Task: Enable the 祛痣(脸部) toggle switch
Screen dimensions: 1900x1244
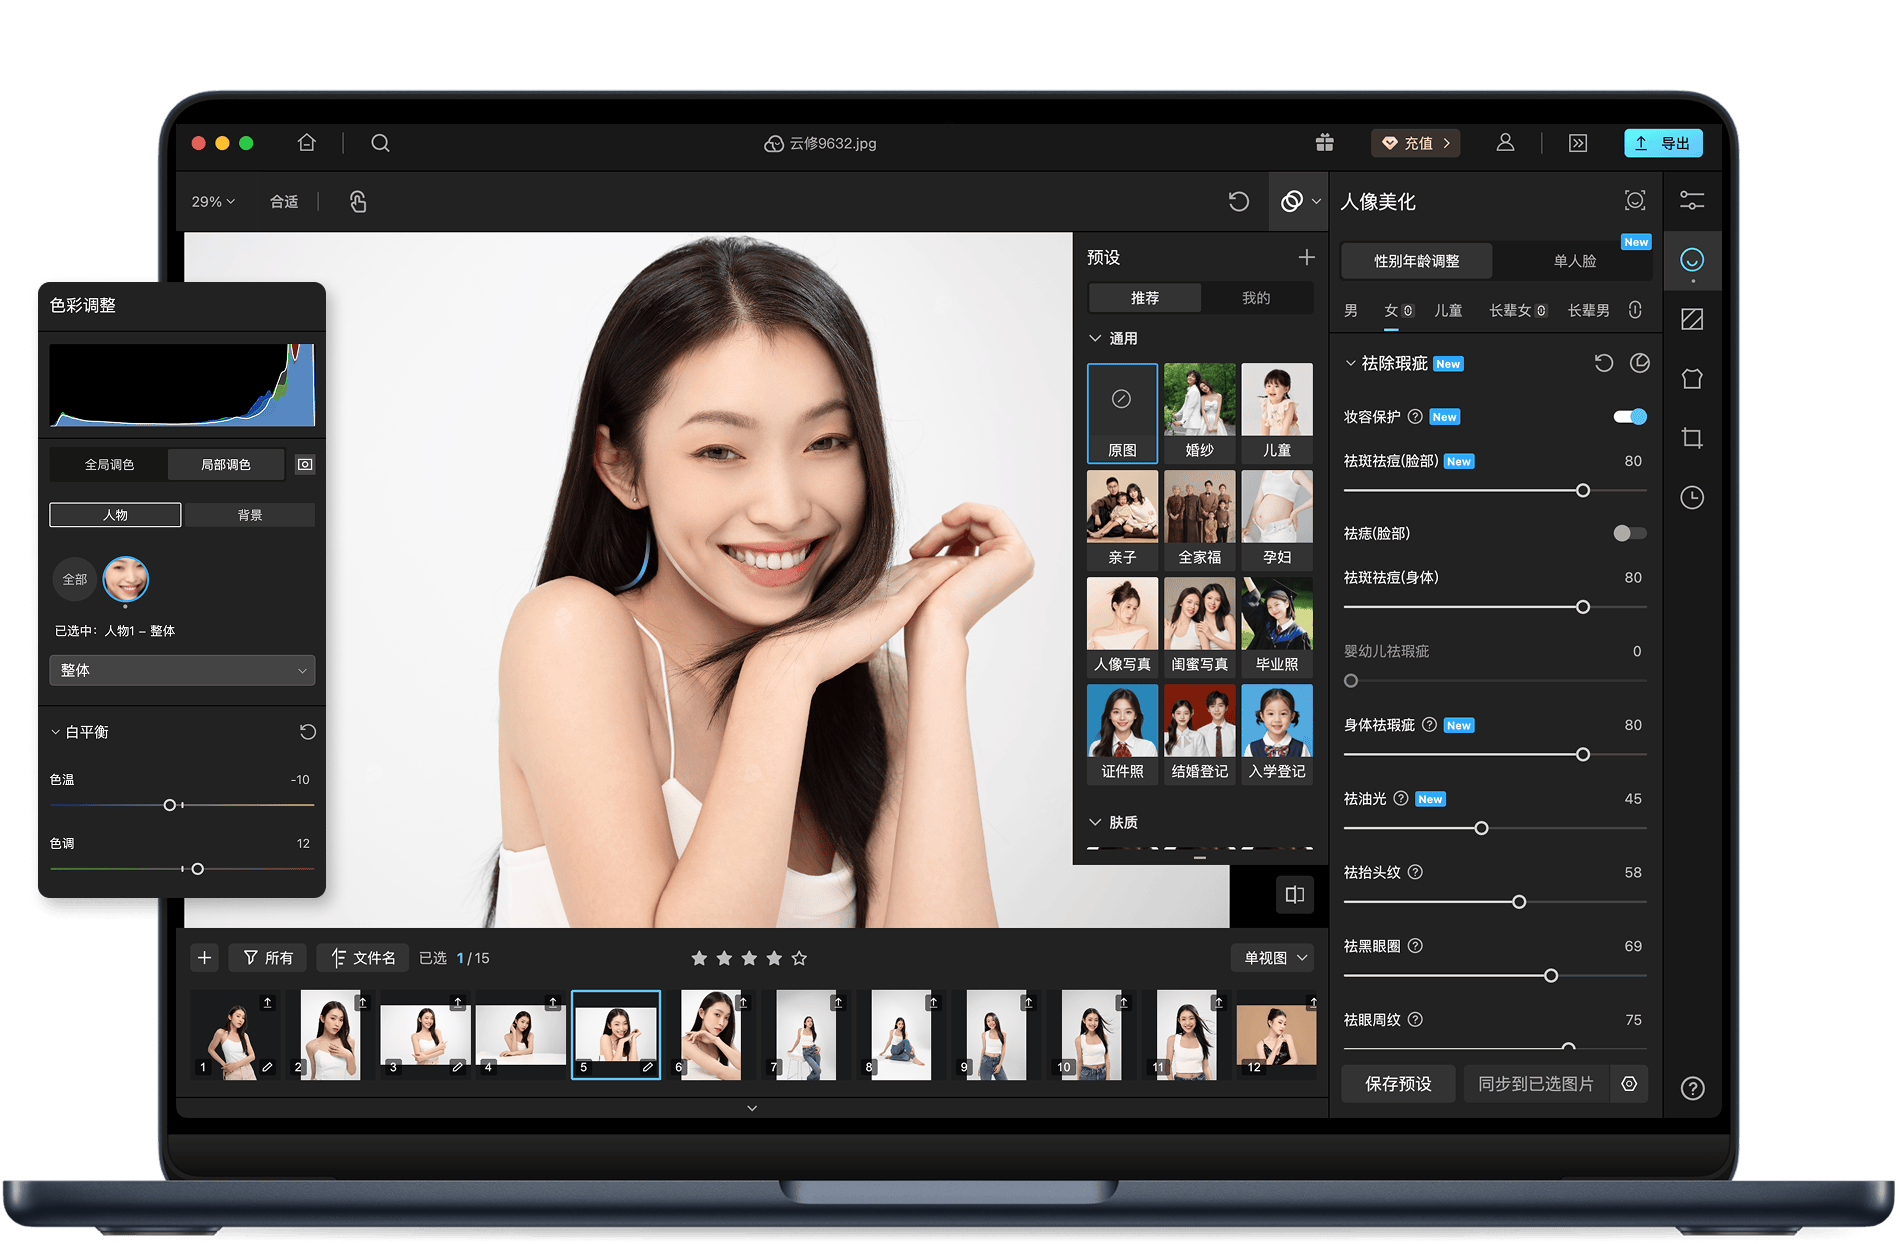Action: pos(1629,533)
